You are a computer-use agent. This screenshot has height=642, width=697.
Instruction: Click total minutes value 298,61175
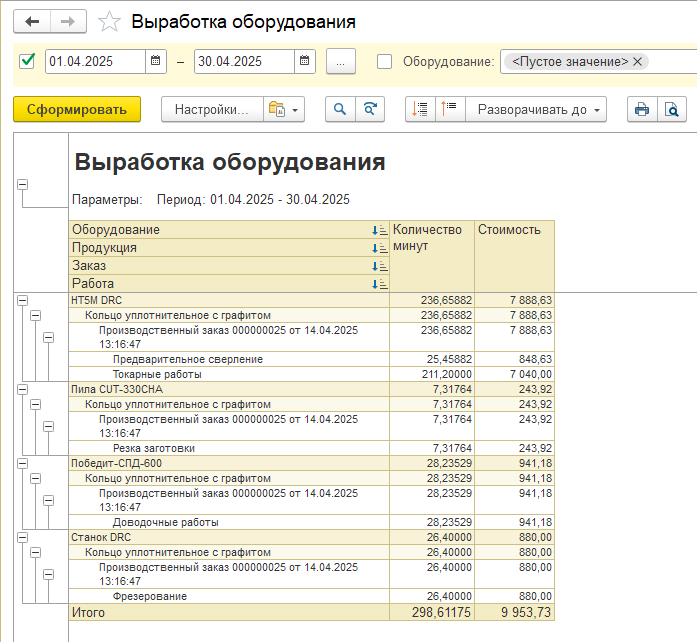click(441, 613)
